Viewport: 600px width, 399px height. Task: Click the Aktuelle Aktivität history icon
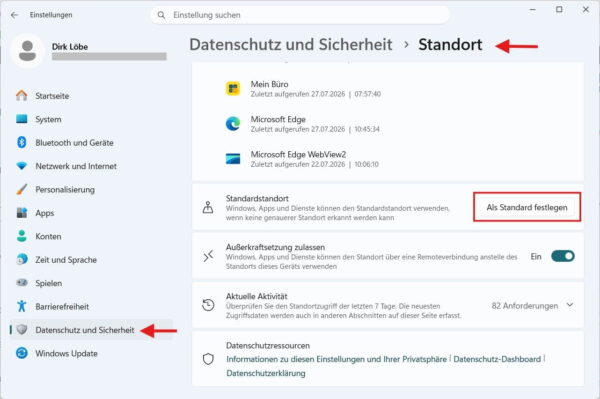(208, 305)
